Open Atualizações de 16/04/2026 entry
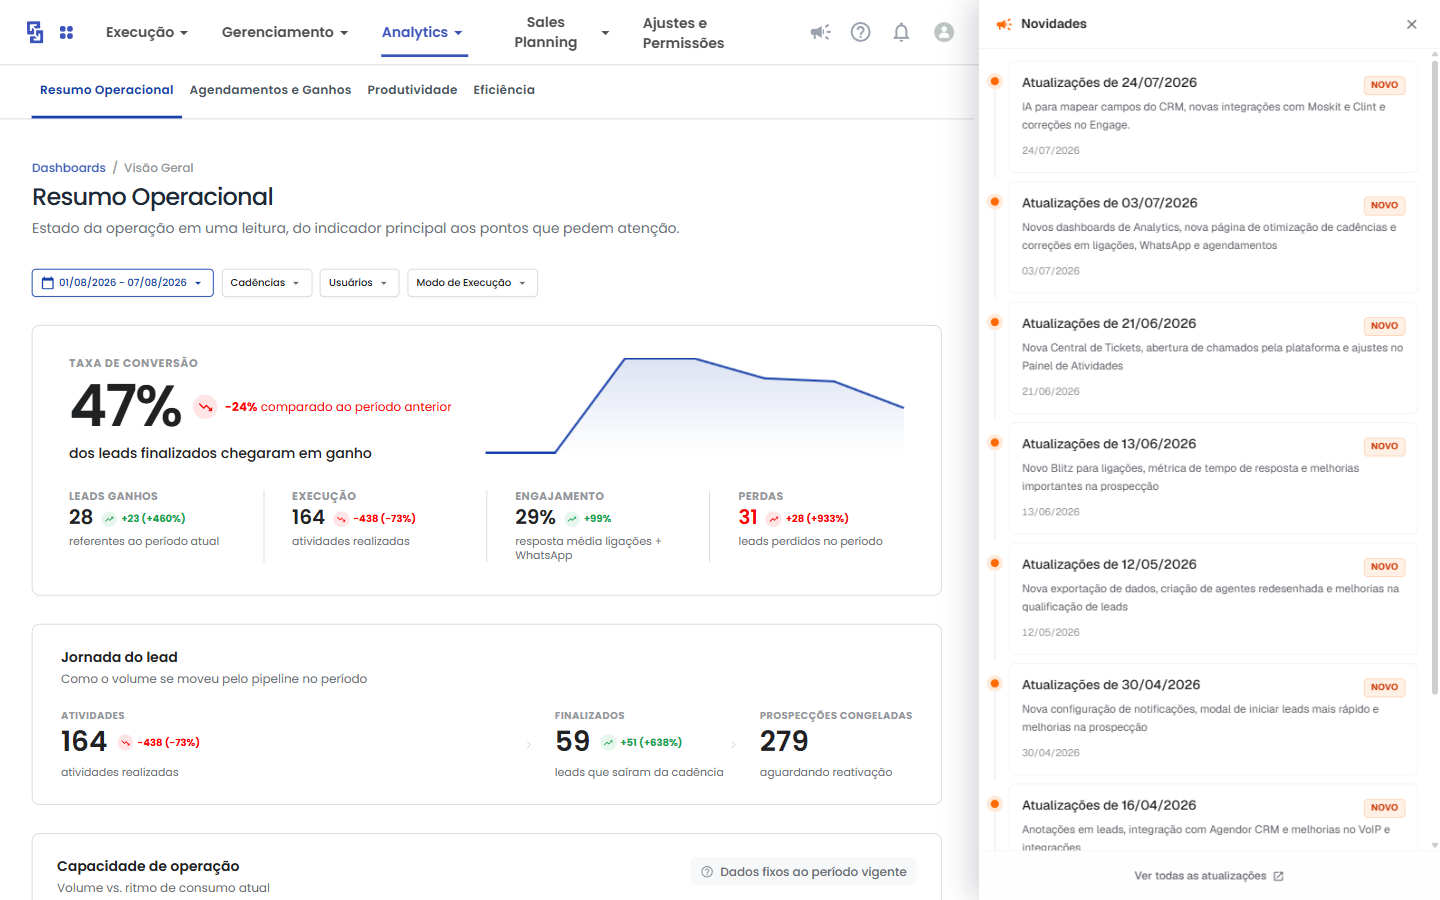 point(1214,818)
